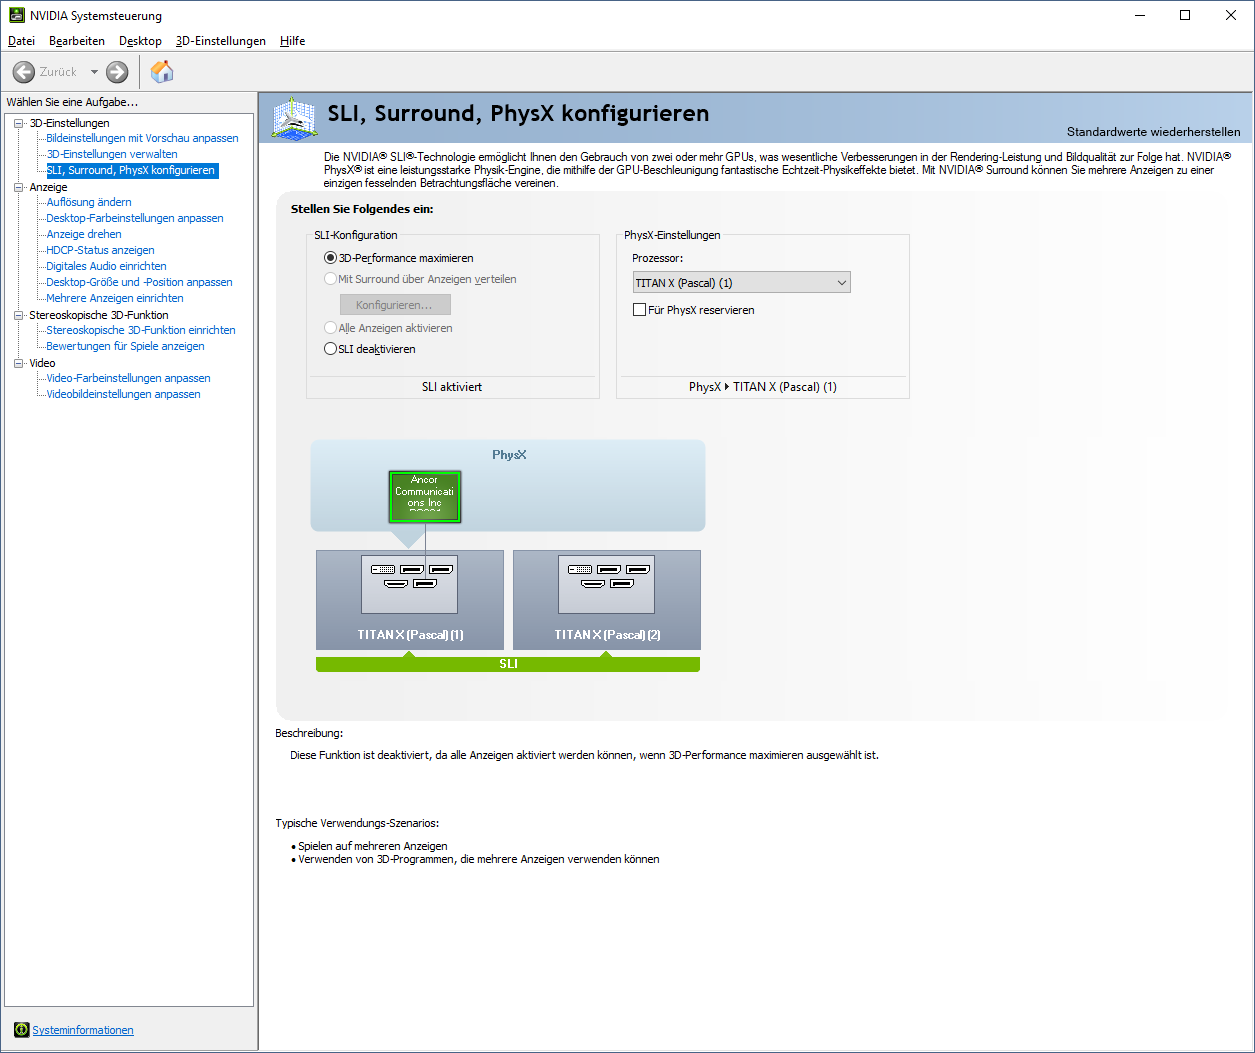Image resolution: width=1255 pixels, height=1053 pixels.
Task: Open 3D-Einstellungen verwalten page
Action: click(x=112, y=154)
